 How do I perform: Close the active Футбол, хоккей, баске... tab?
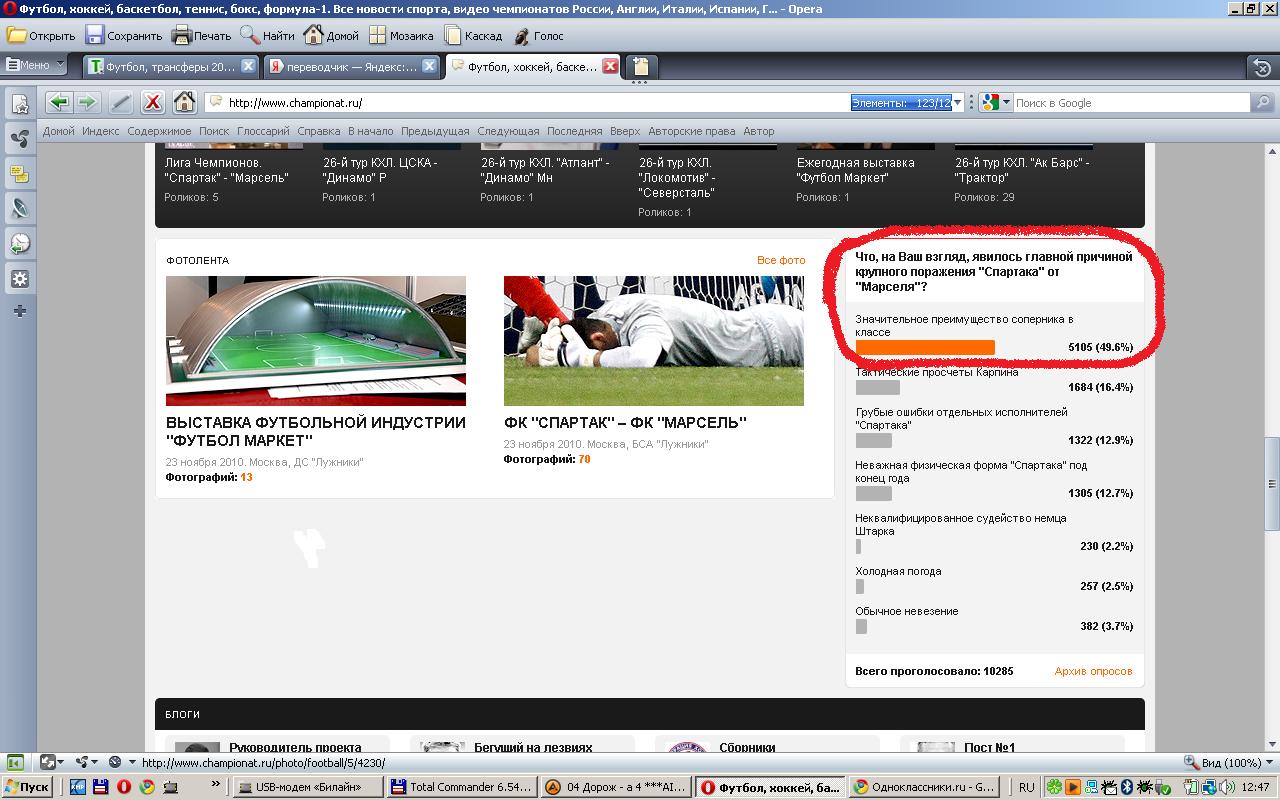tap(610, 66)
